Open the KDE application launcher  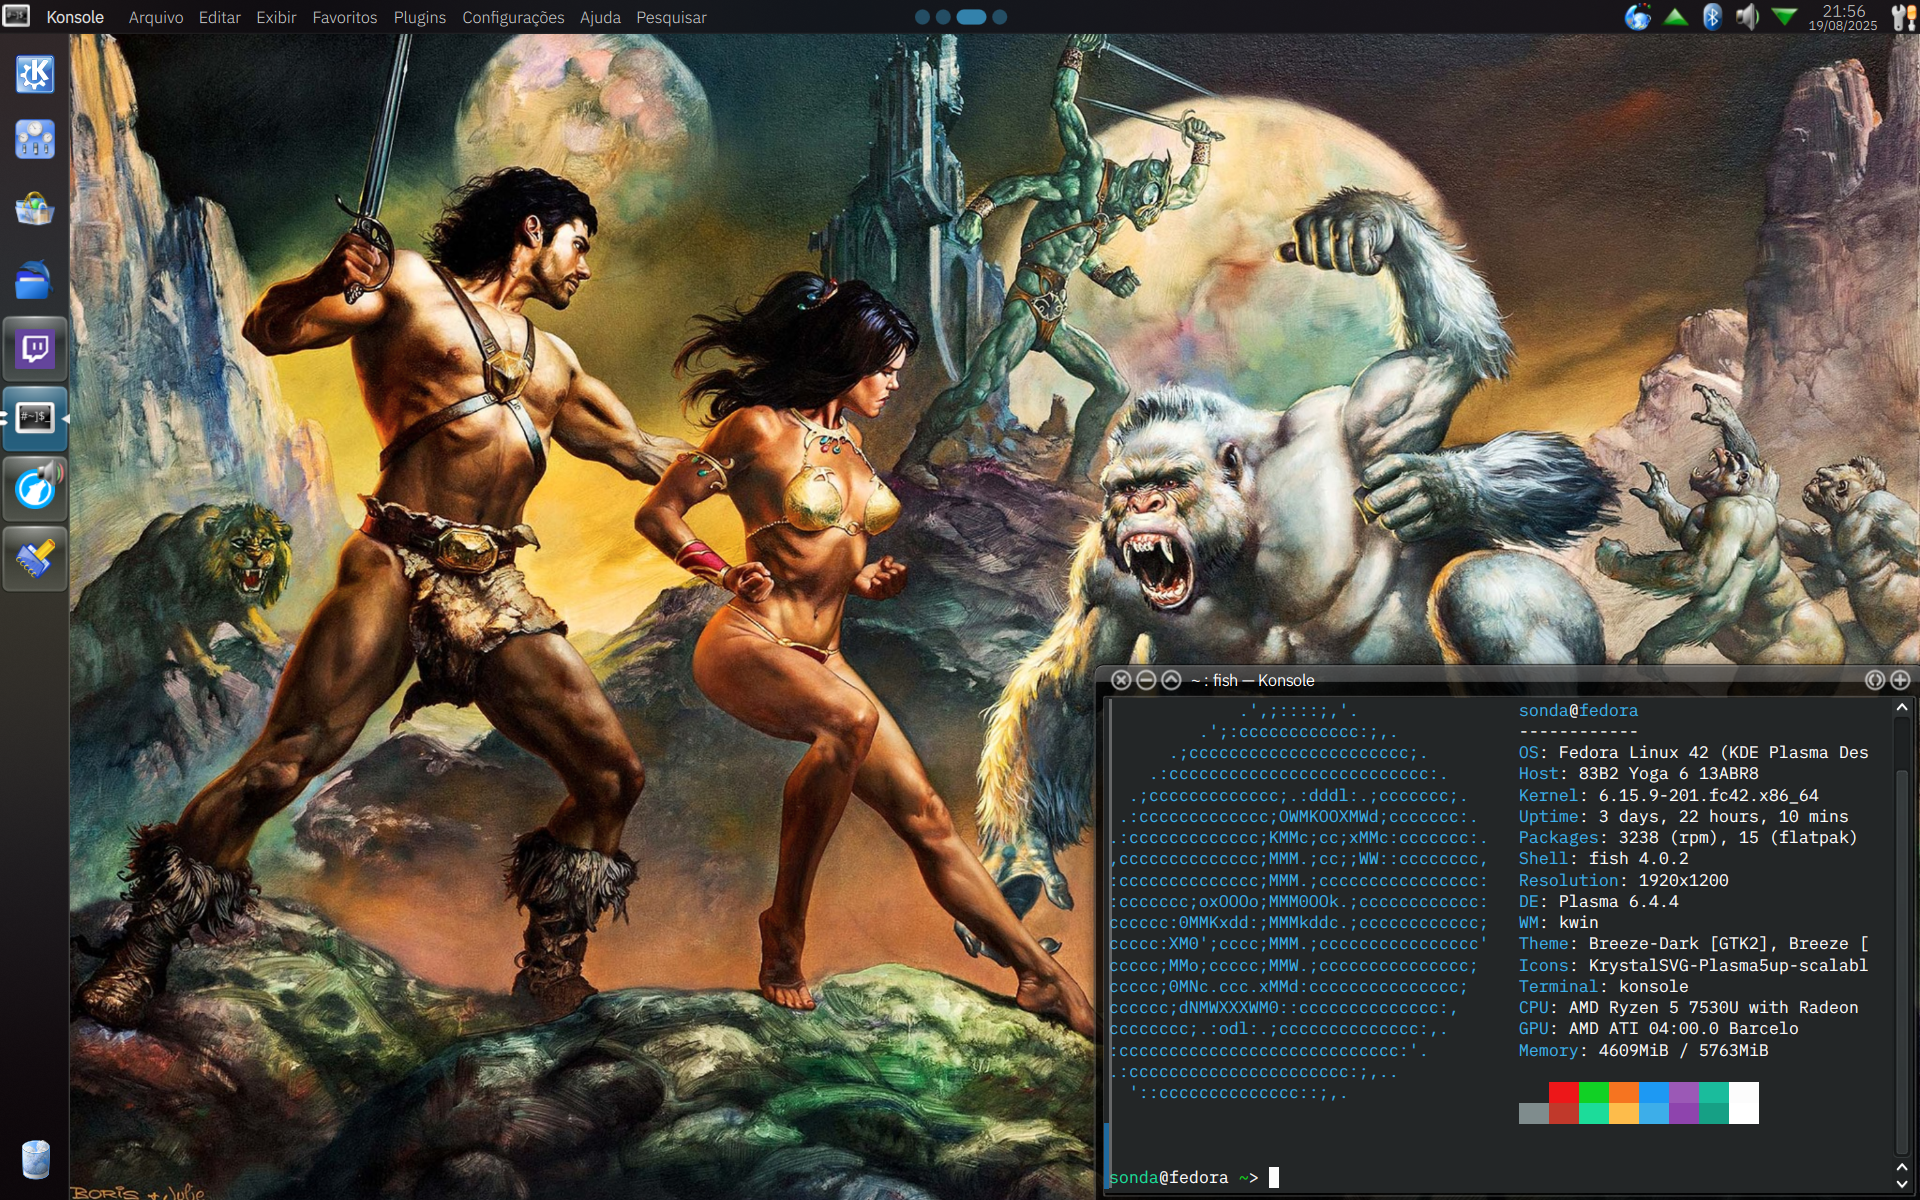point(35,74)
